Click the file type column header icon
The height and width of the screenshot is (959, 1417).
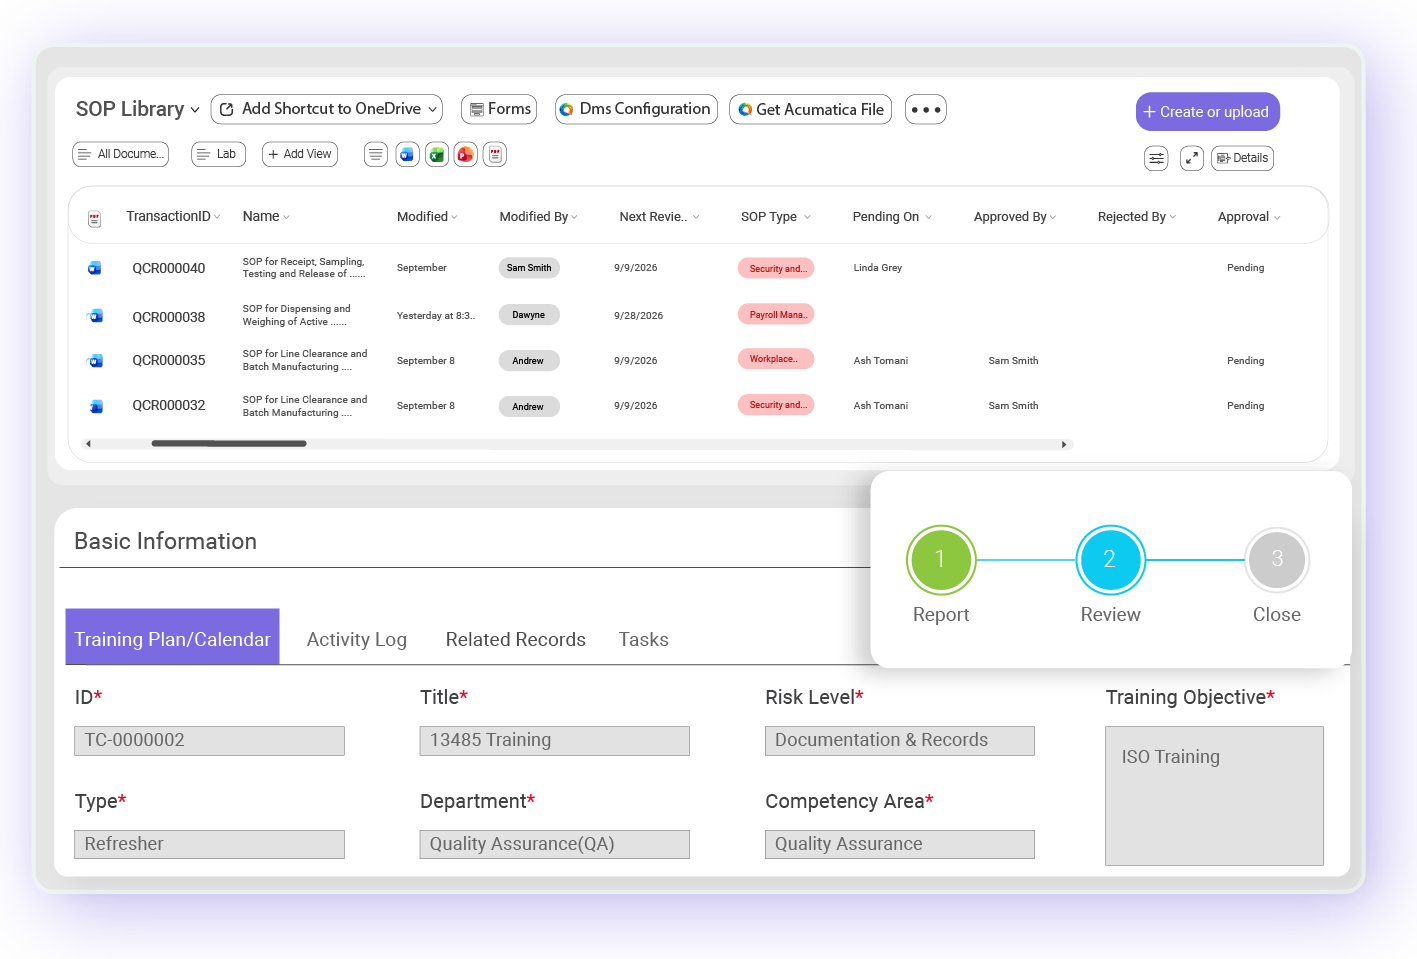coord(95,218)
